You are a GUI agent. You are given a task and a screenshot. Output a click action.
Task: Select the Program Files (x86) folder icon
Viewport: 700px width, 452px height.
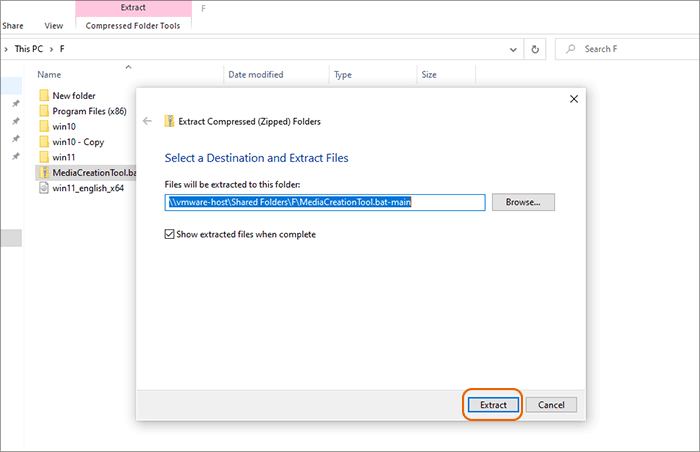tap(43, 111)
